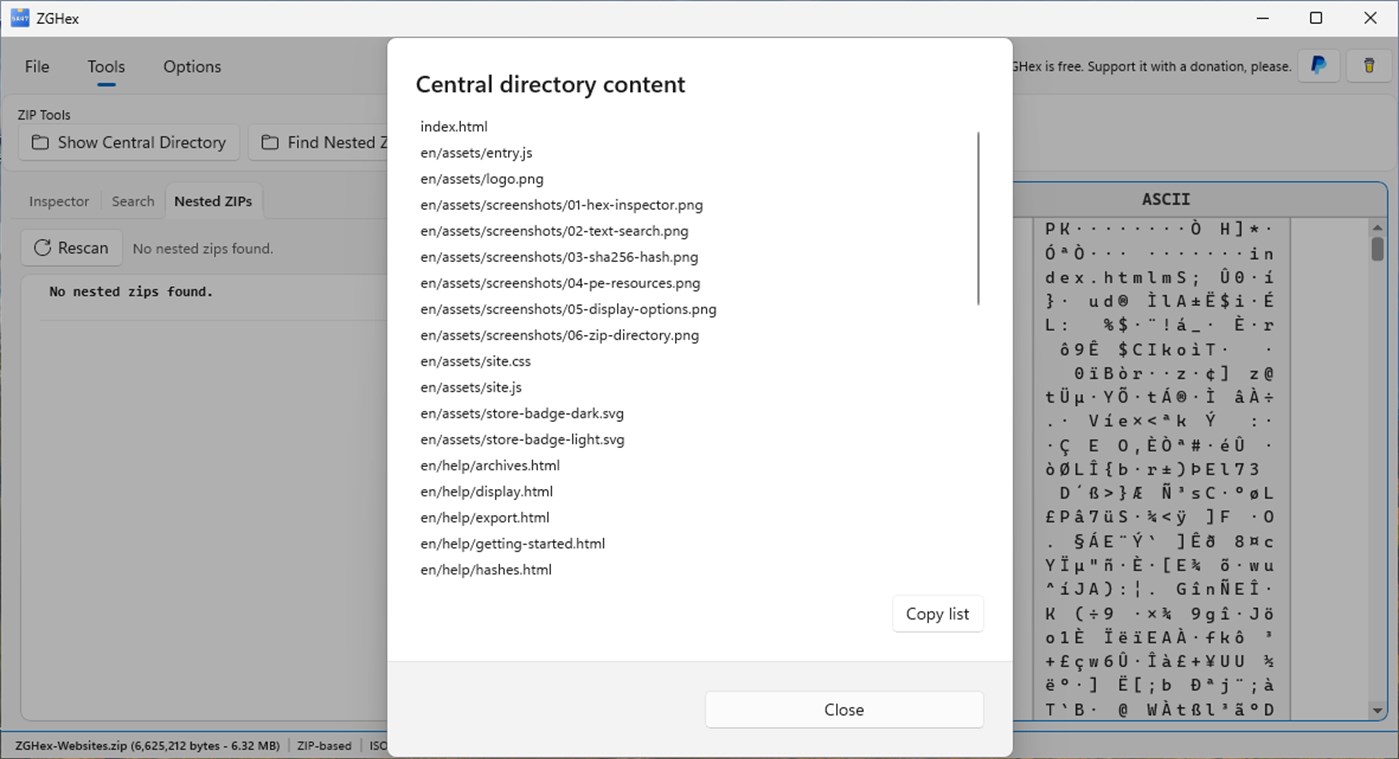Click ZGHex-Websites.zip file size in status bar

[150, 745]
